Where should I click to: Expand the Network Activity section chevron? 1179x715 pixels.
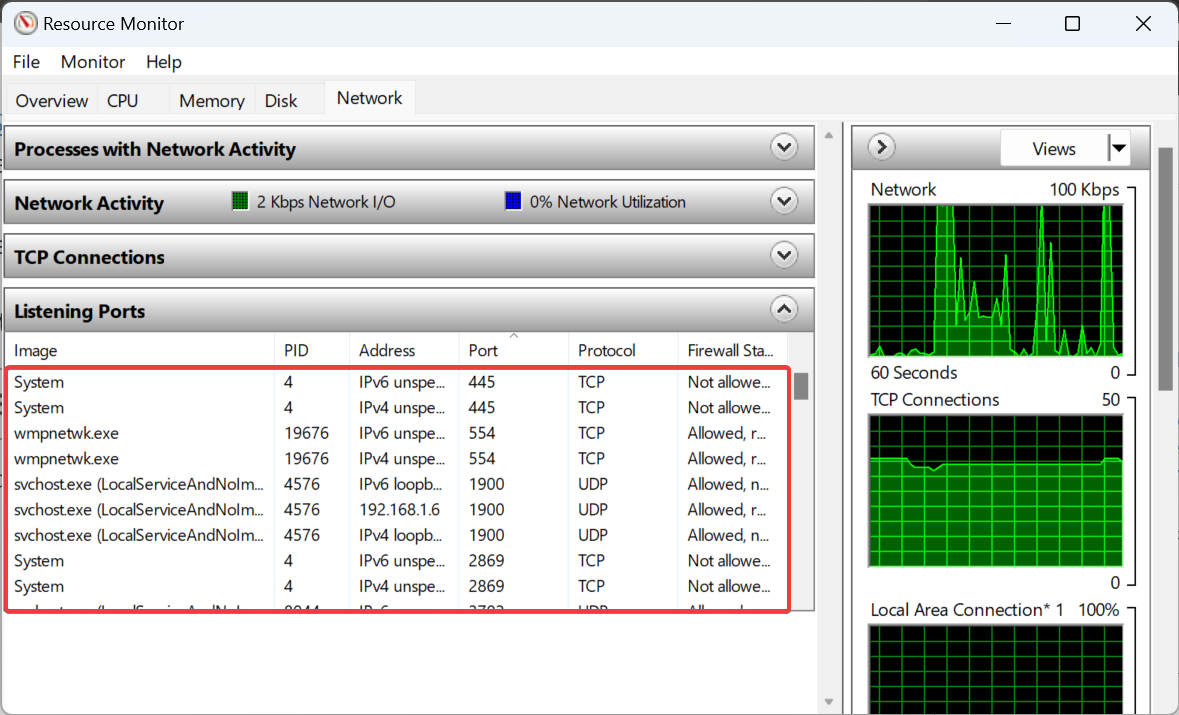(x=783, y=201)
